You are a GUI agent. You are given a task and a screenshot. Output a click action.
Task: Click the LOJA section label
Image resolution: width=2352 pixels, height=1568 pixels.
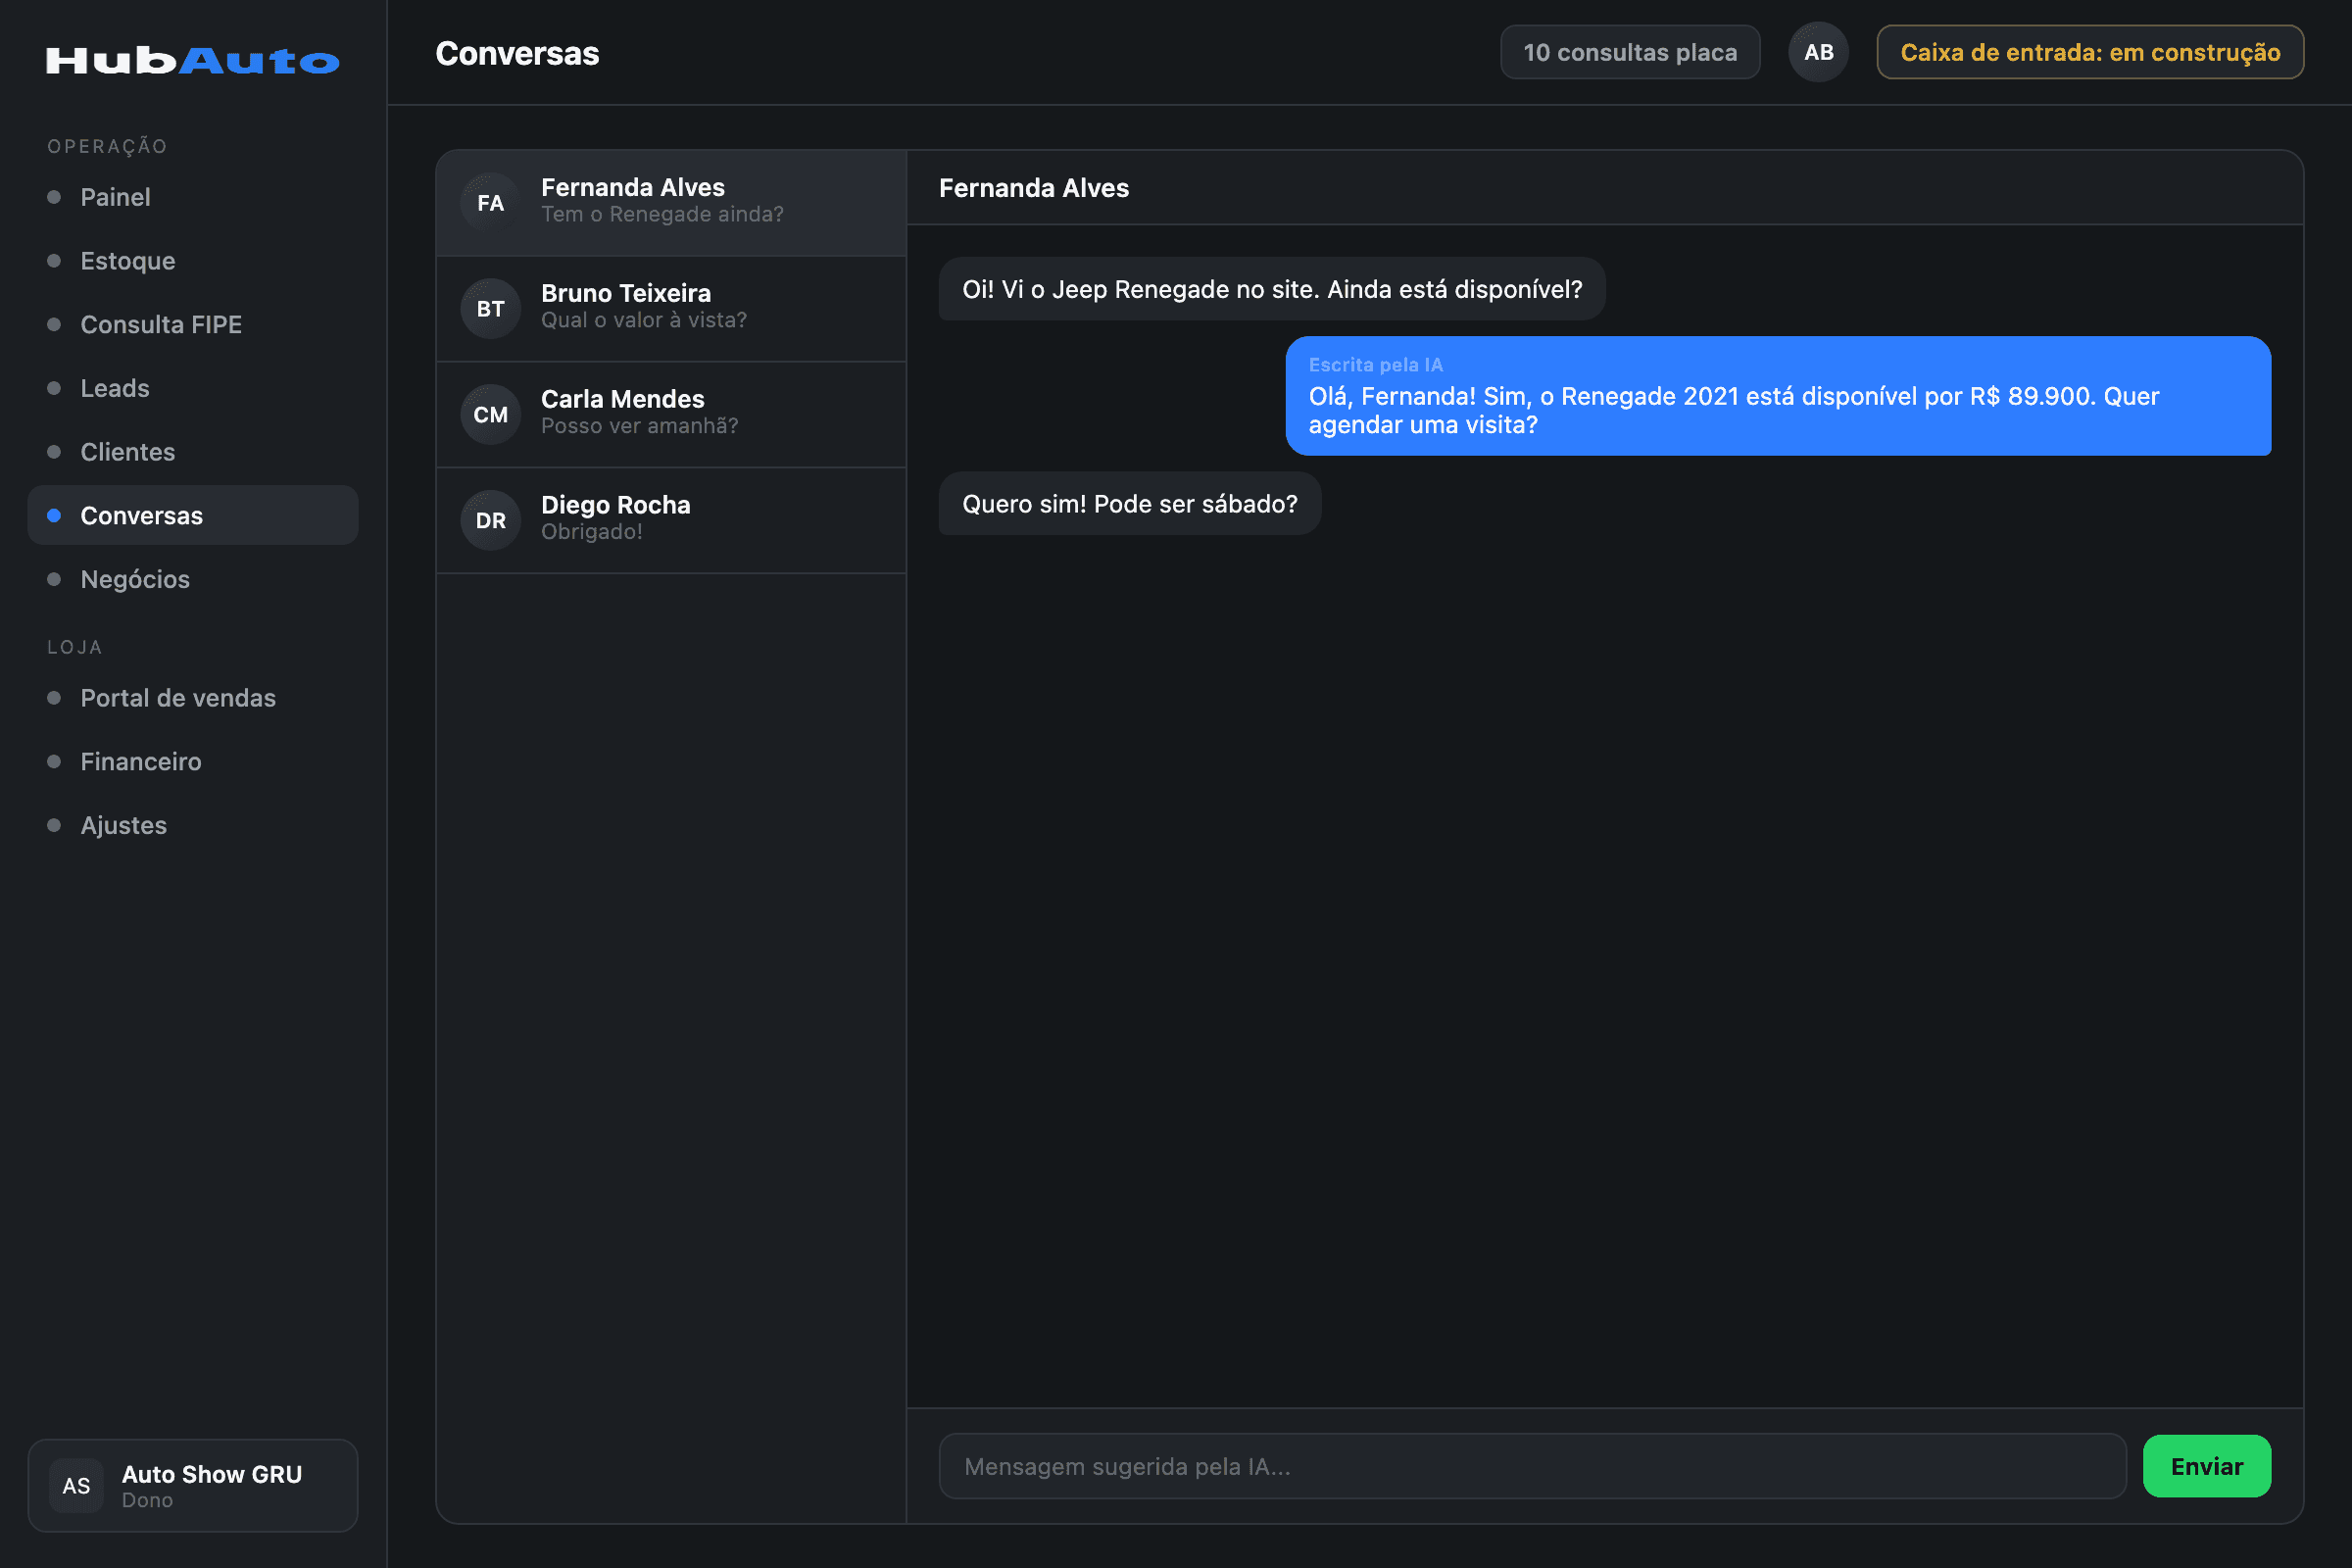75,647
